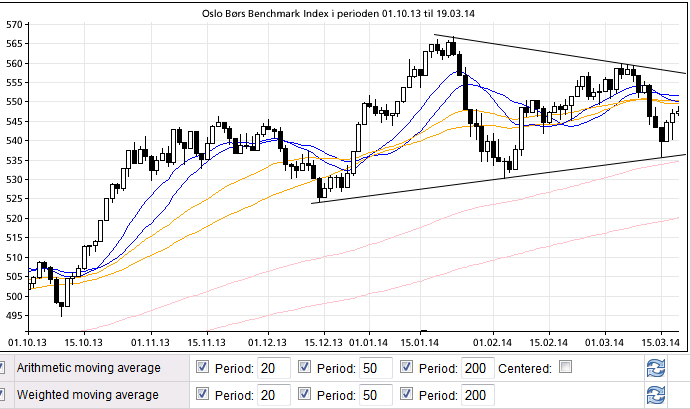The image size is (691, 409).
Task: Click Arithmetic period field containing 50
Action: pyautogui.click(x=375, y=368)
